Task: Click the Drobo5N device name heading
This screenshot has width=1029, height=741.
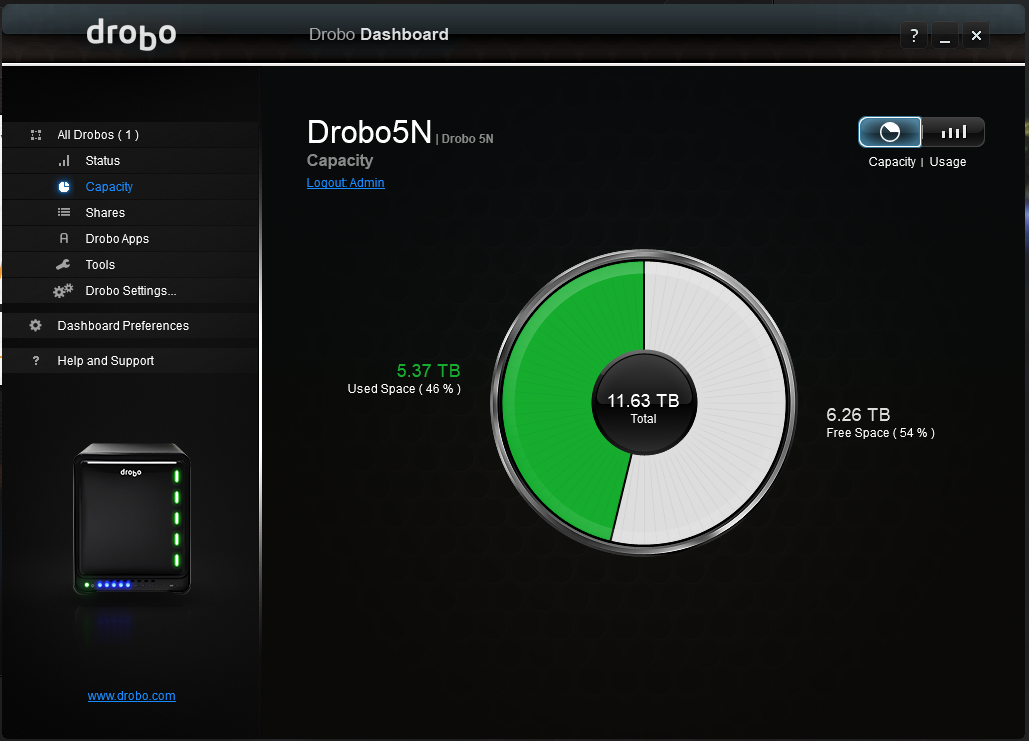Action: tap(369, 132)
